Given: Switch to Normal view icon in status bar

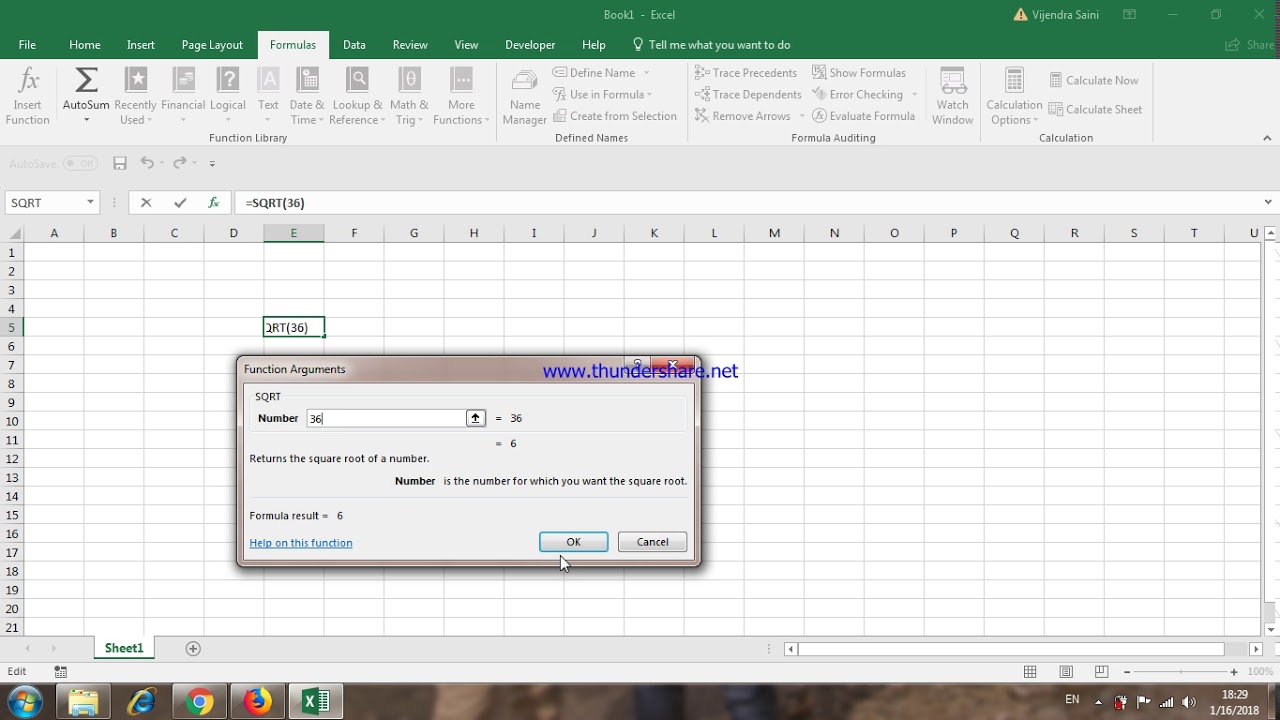Looking at the screenshot, I should tap(1030, 672).
